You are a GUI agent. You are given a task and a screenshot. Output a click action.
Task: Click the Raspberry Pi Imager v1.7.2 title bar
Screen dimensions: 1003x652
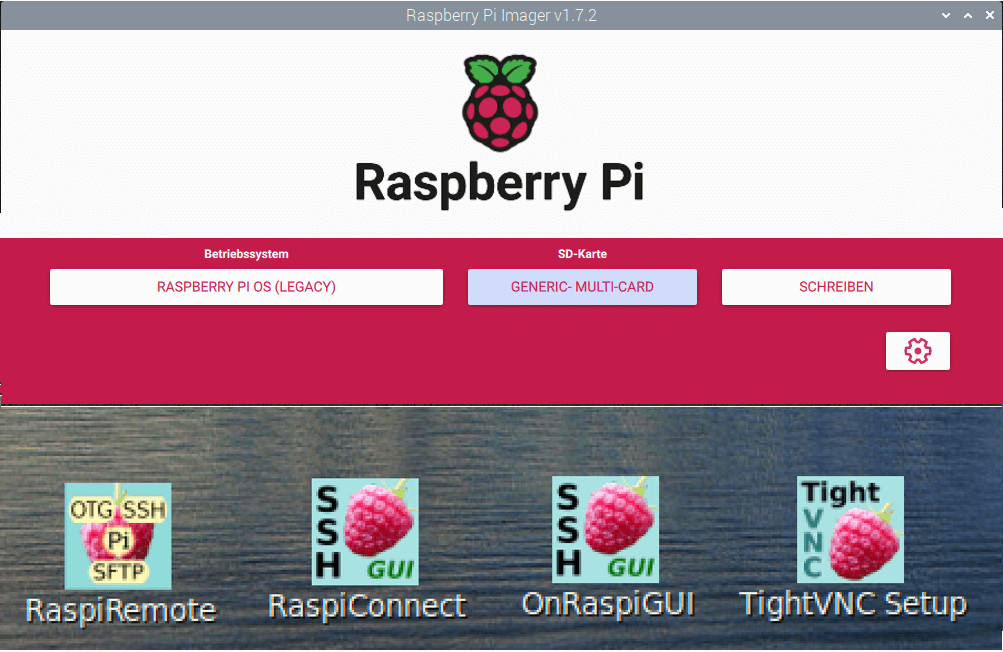pos(502,15)
